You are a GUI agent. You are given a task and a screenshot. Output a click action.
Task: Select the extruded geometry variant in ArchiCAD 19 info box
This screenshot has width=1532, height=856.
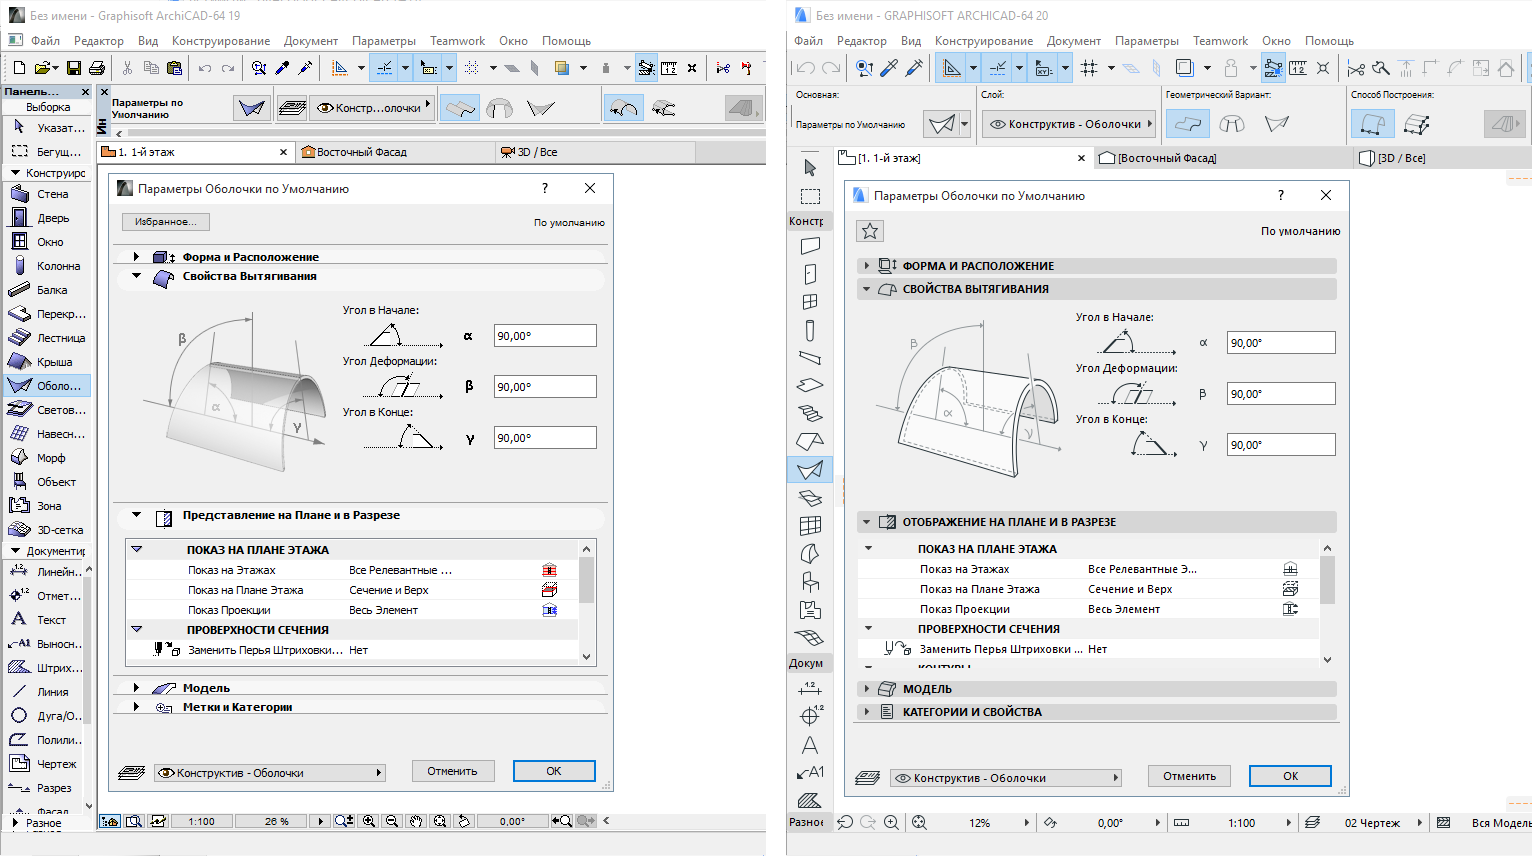tap(460, 108)
